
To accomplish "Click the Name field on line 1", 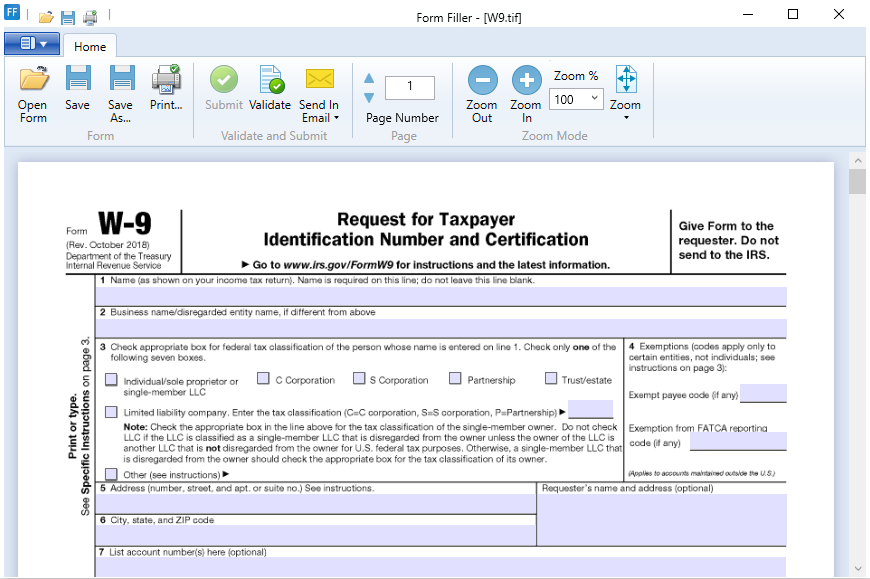I will point(440,297).
